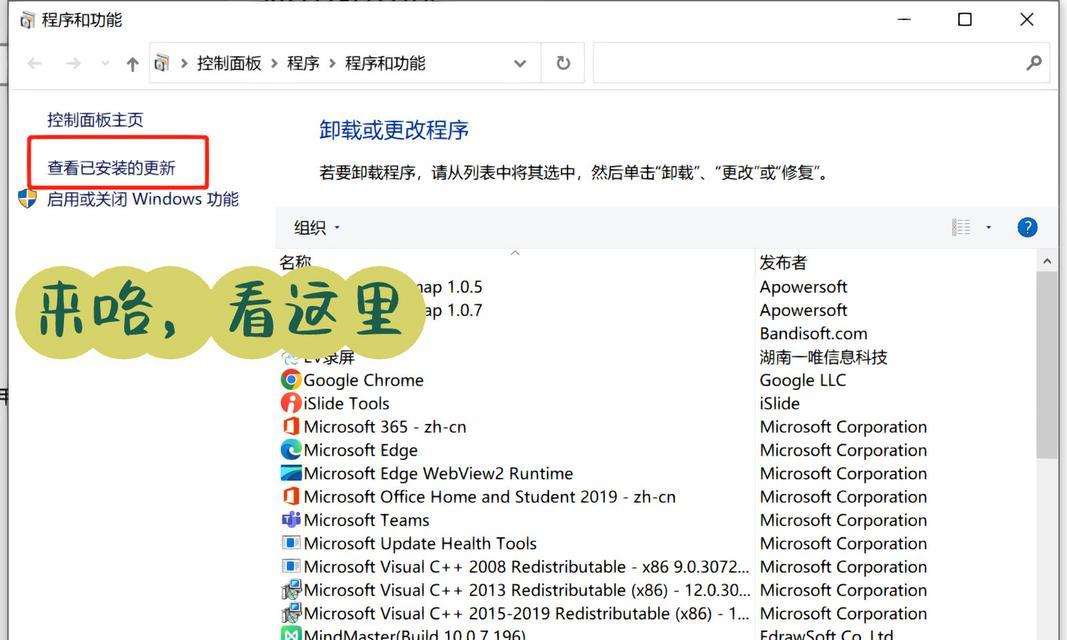Click publisher Bandisoft.com
1067x640 pixels.
click(x=814, y=334)
